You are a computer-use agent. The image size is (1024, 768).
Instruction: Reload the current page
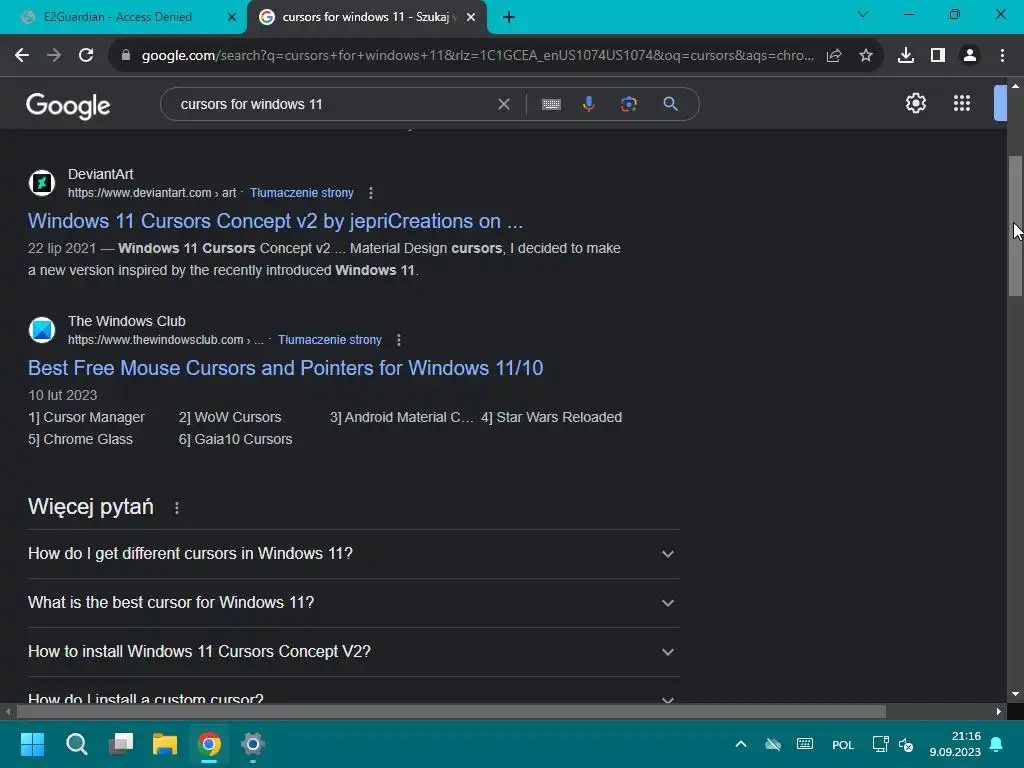point(86,56)
